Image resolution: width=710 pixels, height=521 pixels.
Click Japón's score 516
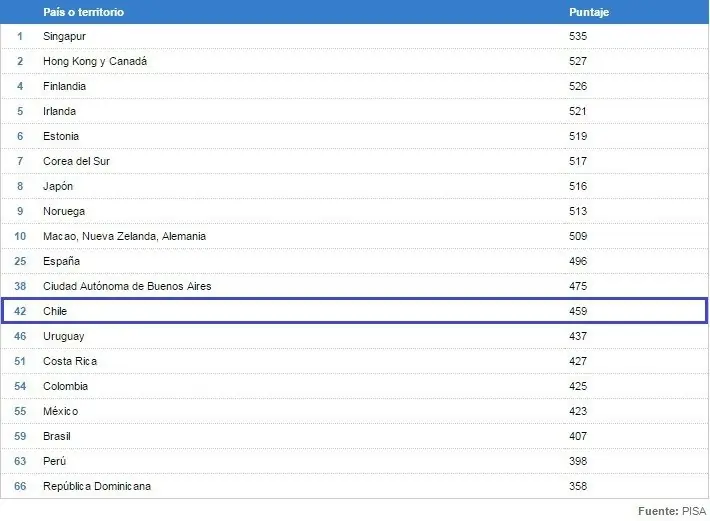click(578, 186)
